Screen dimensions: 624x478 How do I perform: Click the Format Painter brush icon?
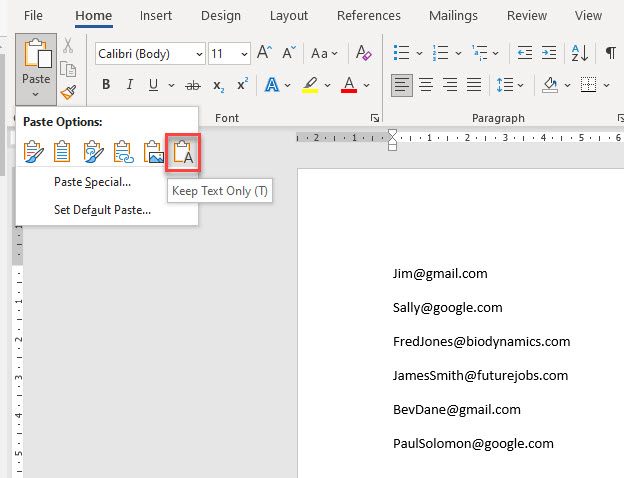pyautogui.click(x=68, y=92)
